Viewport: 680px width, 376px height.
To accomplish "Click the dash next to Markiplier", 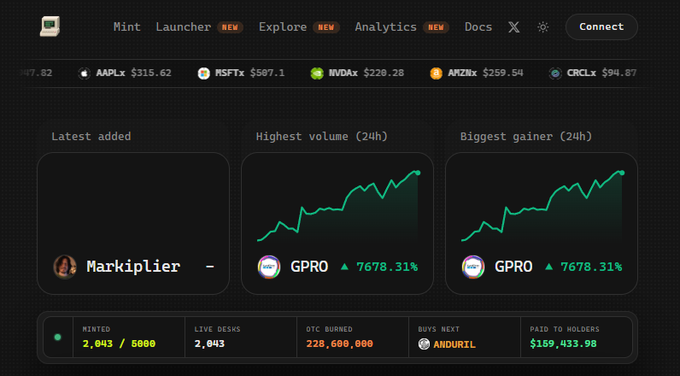I will [x=210, y=267].
